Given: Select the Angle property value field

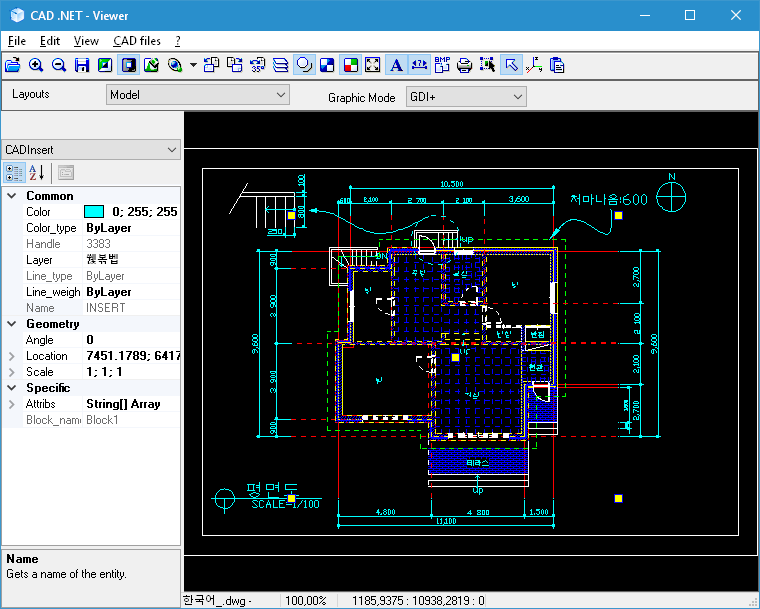Looking at the screenshot, I should (130, 340).
